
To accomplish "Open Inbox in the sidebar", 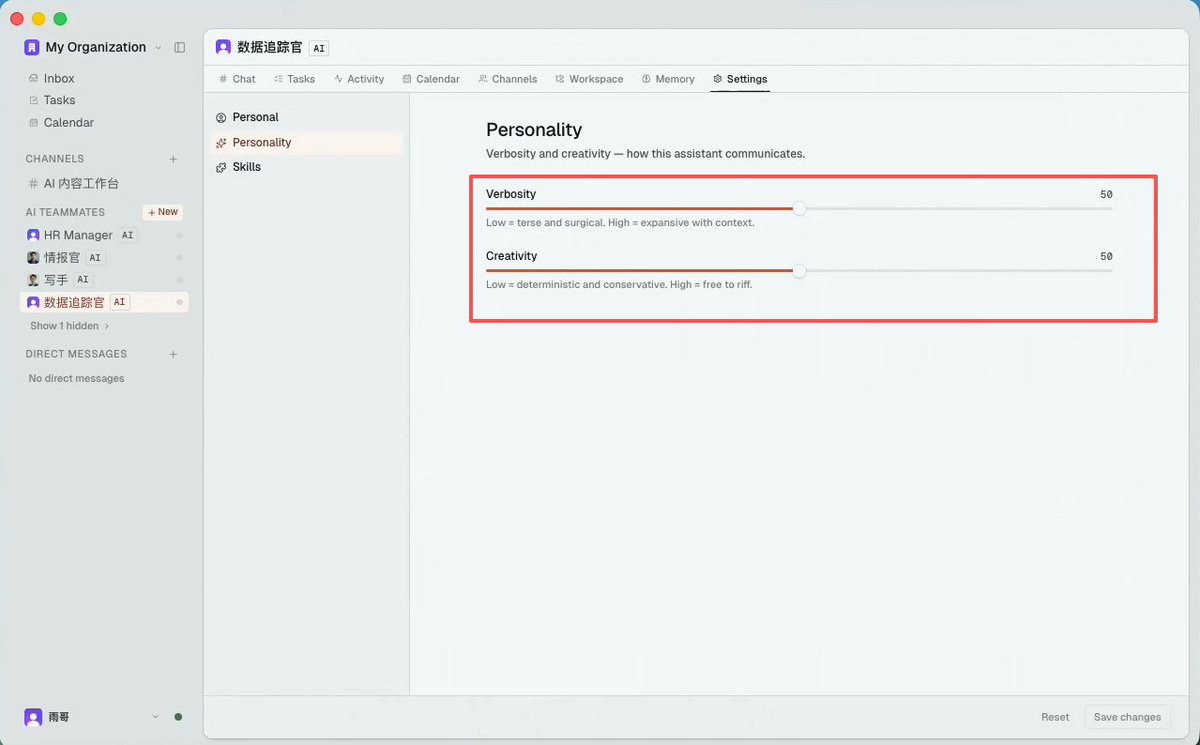I will (x=59, y=78).
